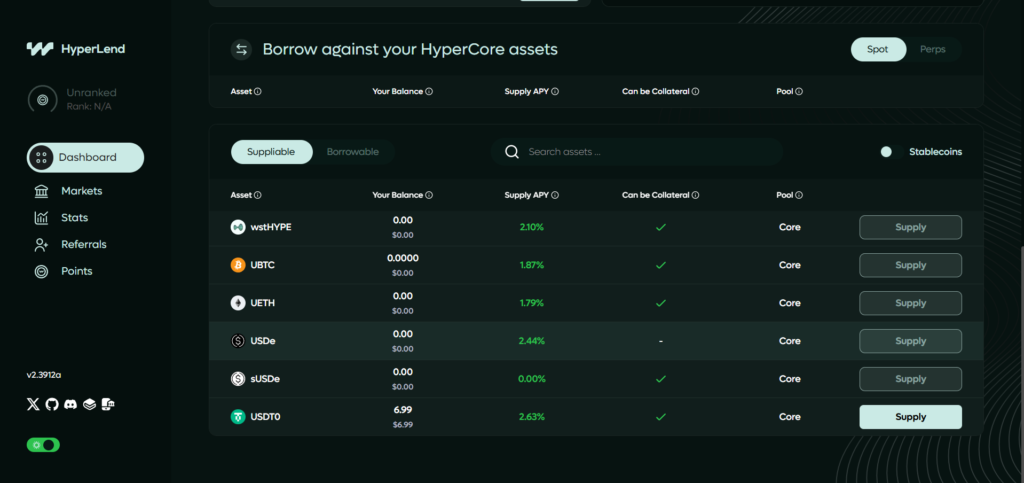Click the sUSDe token icon
The height and width of the screenshot is (483, 1024).
pos(238,379)
